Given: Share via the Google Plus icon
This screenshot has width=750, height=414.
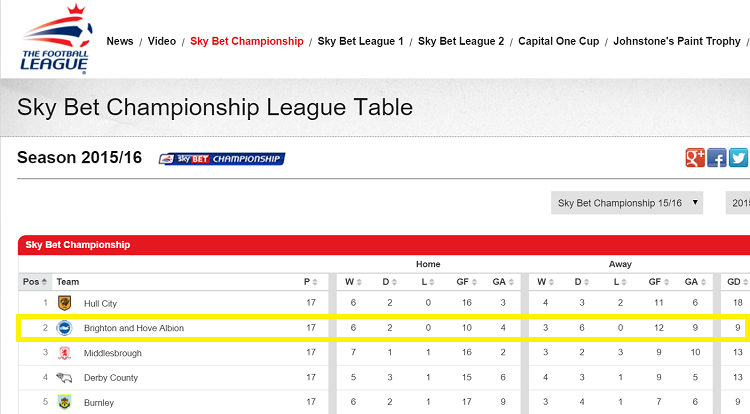Looking at the screenshot, I should pos(695,158).
